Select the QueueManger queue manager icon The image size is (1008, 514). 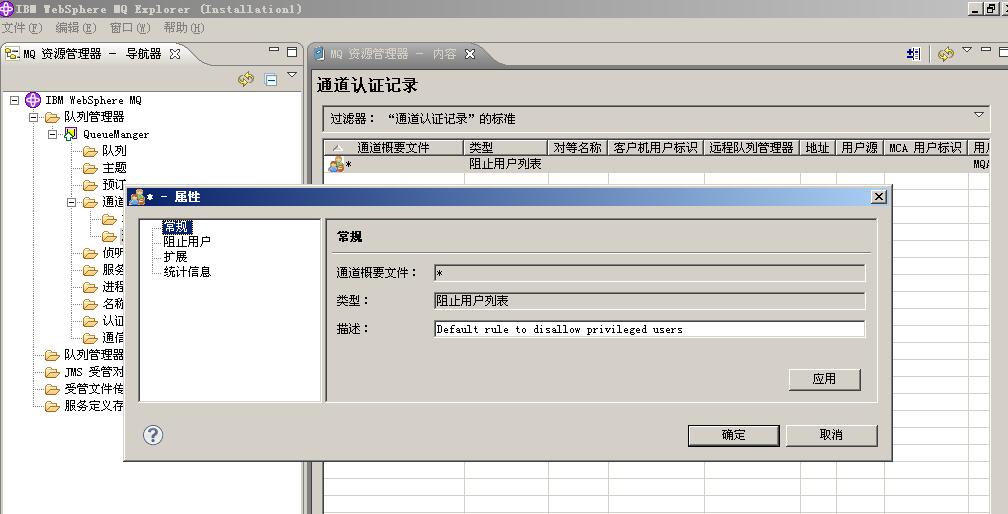coord(70,134)
